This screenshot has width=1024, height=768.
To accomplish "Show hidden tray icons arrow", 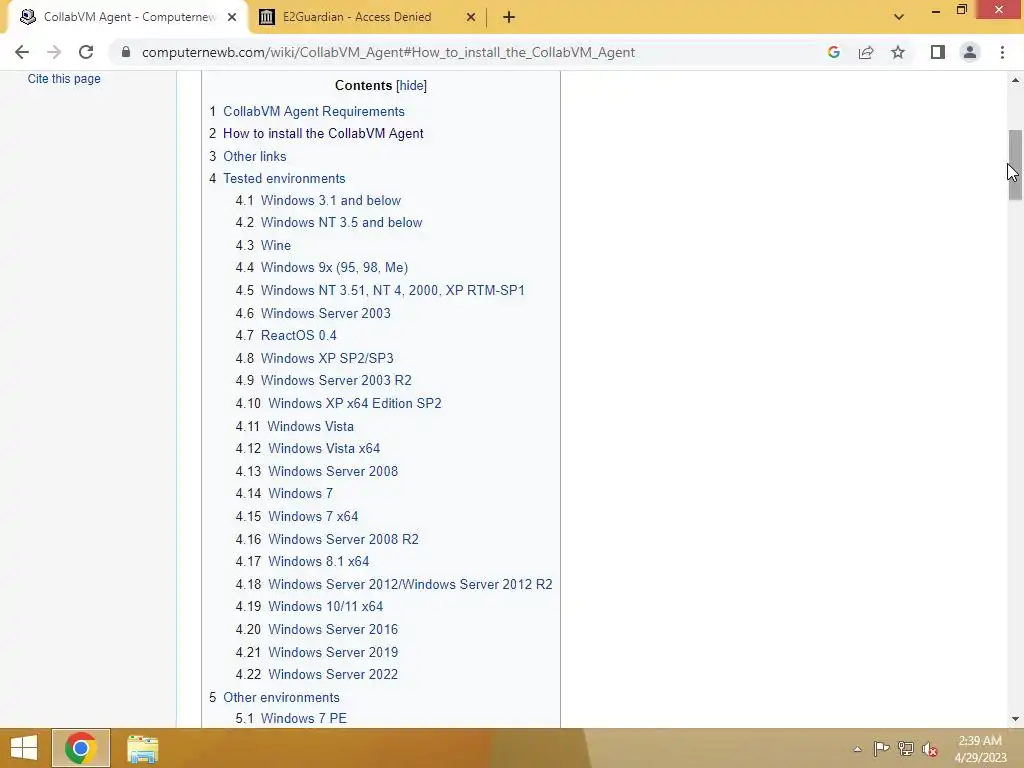I will coord(857,749).
